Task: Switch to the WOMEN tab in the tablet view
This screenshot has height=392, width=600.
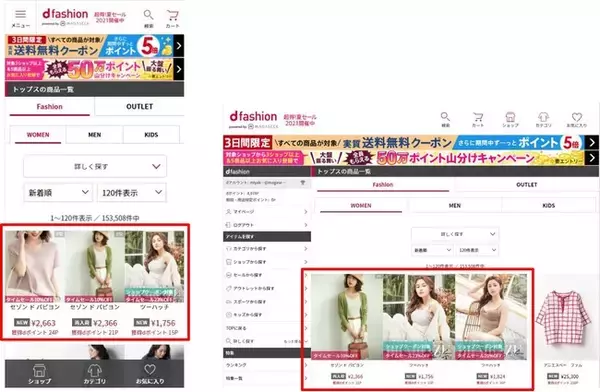Action: click(x=361, y=206)
